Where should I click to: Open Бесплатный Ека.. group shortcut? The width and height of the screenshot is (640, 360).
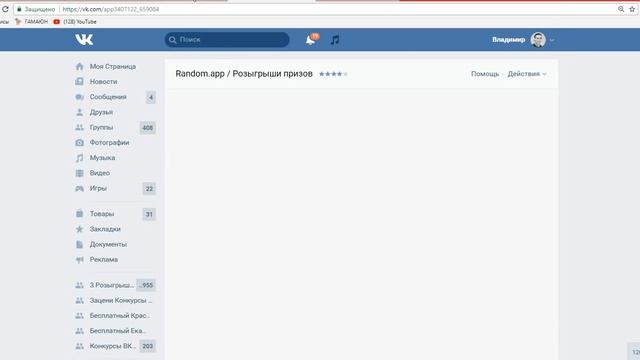click(x=118, y=331)
